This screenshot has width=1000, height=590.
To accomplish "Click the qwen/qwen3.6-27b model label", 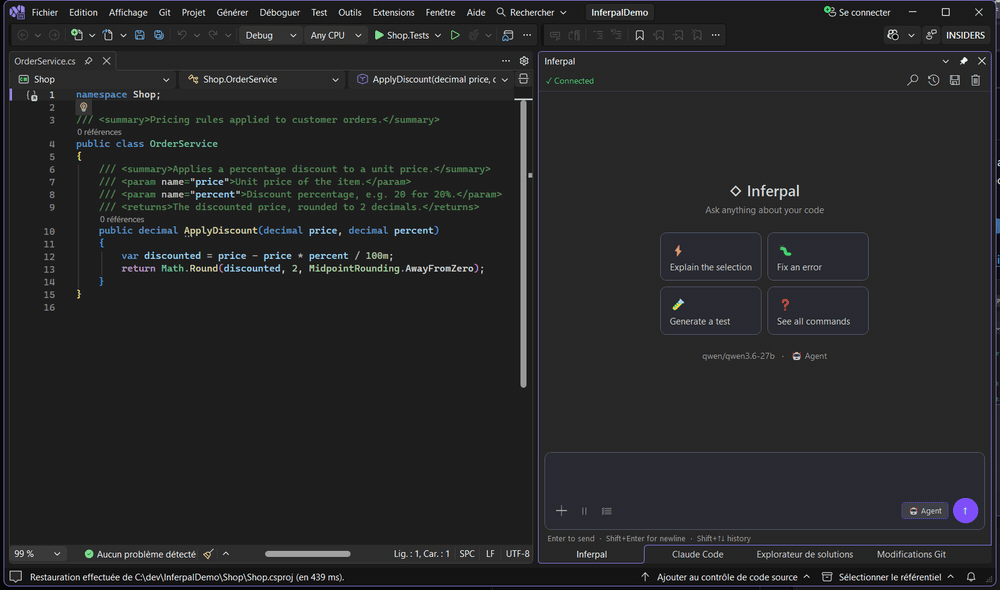I will coord(738,356).
